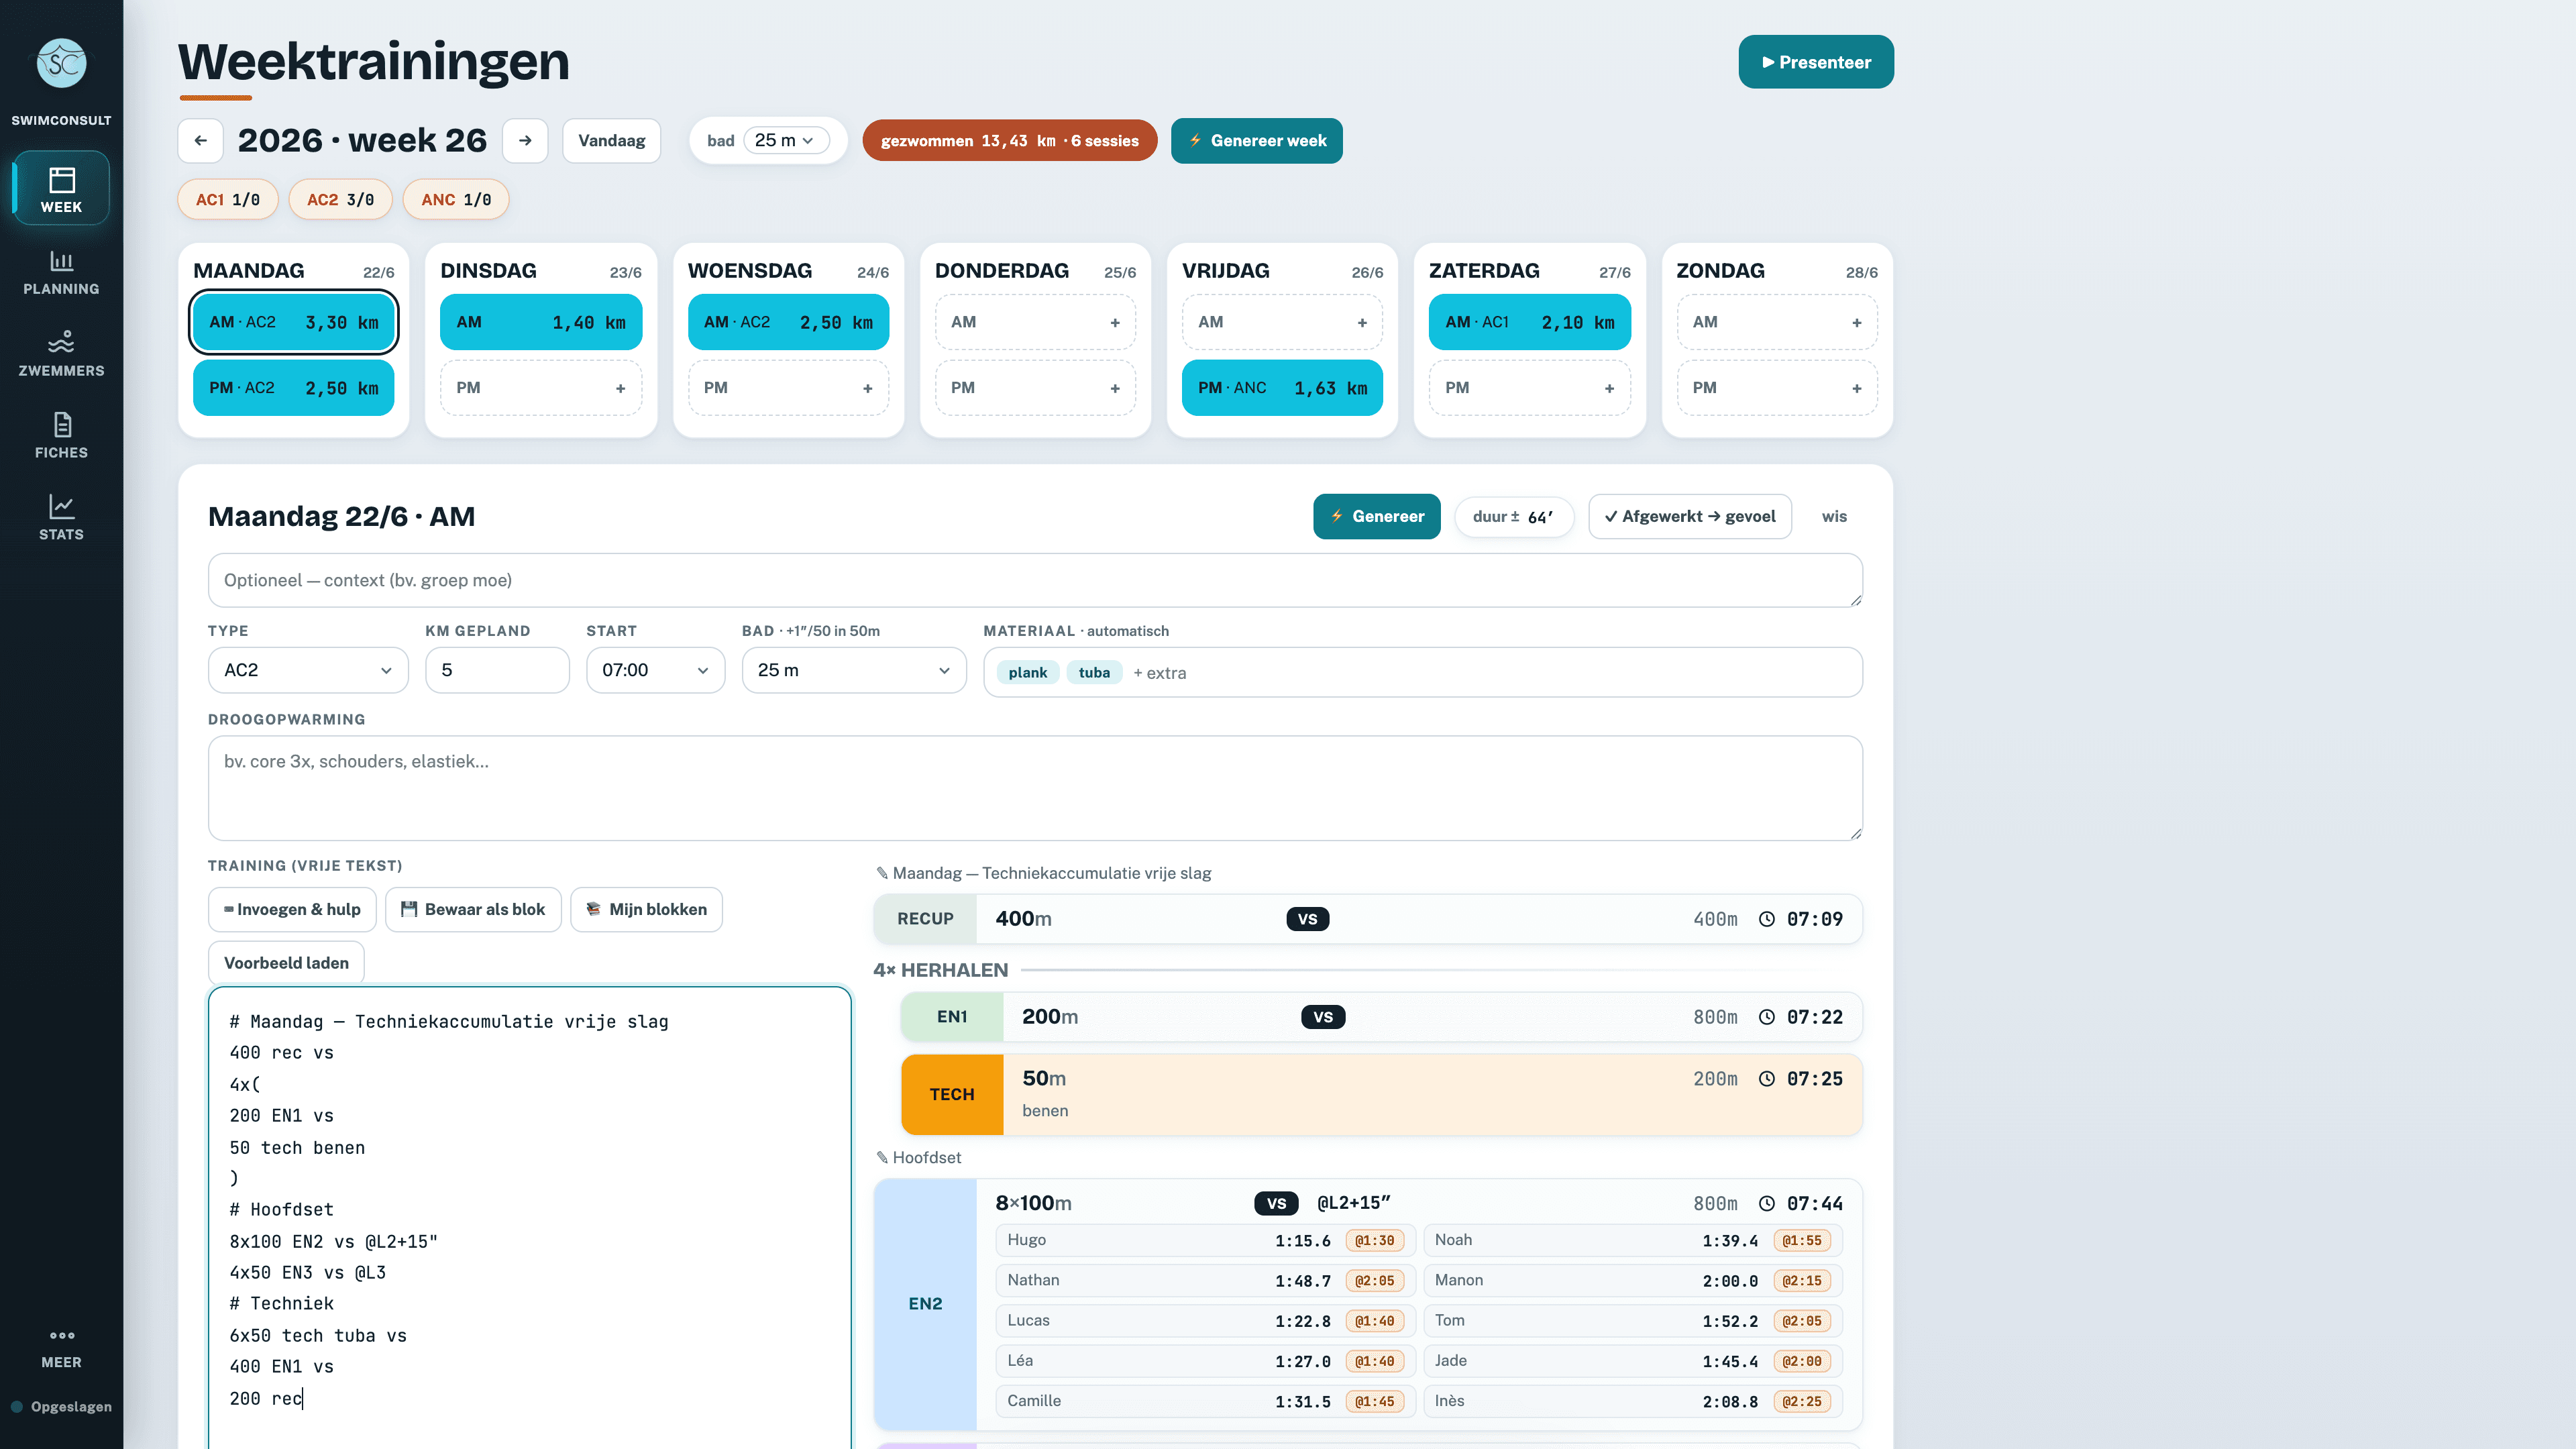The width and height of the screenshot is (2576, 1449).
Task: Open the START time dropdown
Action: [655, 670]
